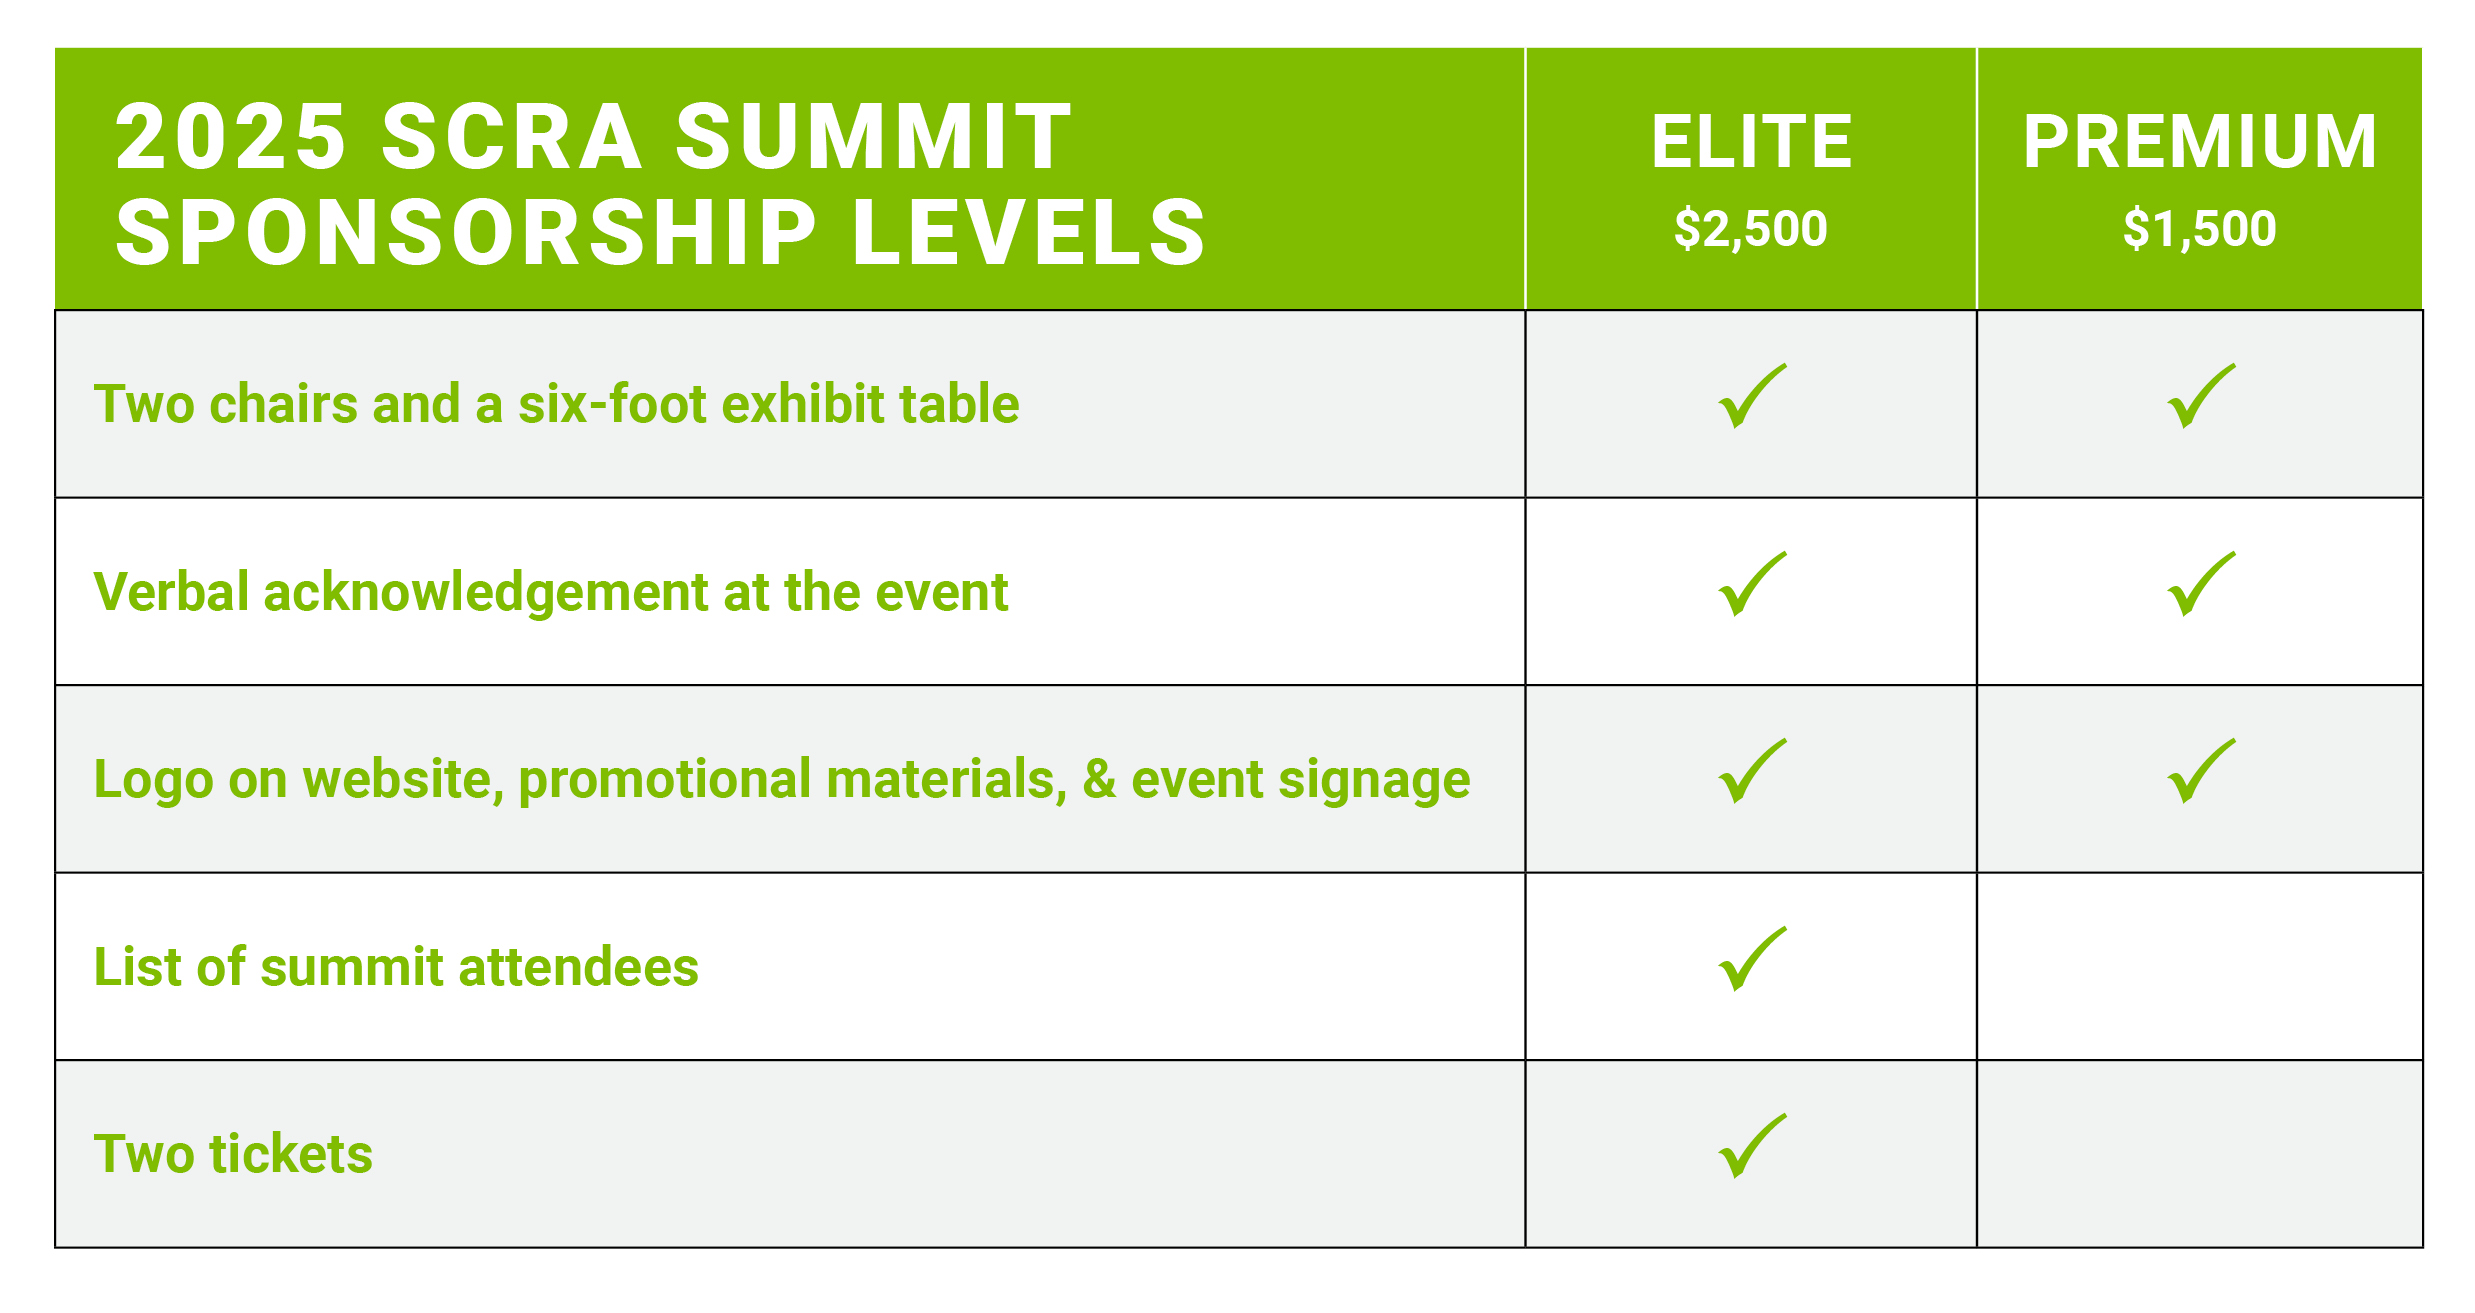Click the 2025 SCRA Summit title
Image resolution: width=2475 pixels, height=1313 pixels.
tap(660, 184)
